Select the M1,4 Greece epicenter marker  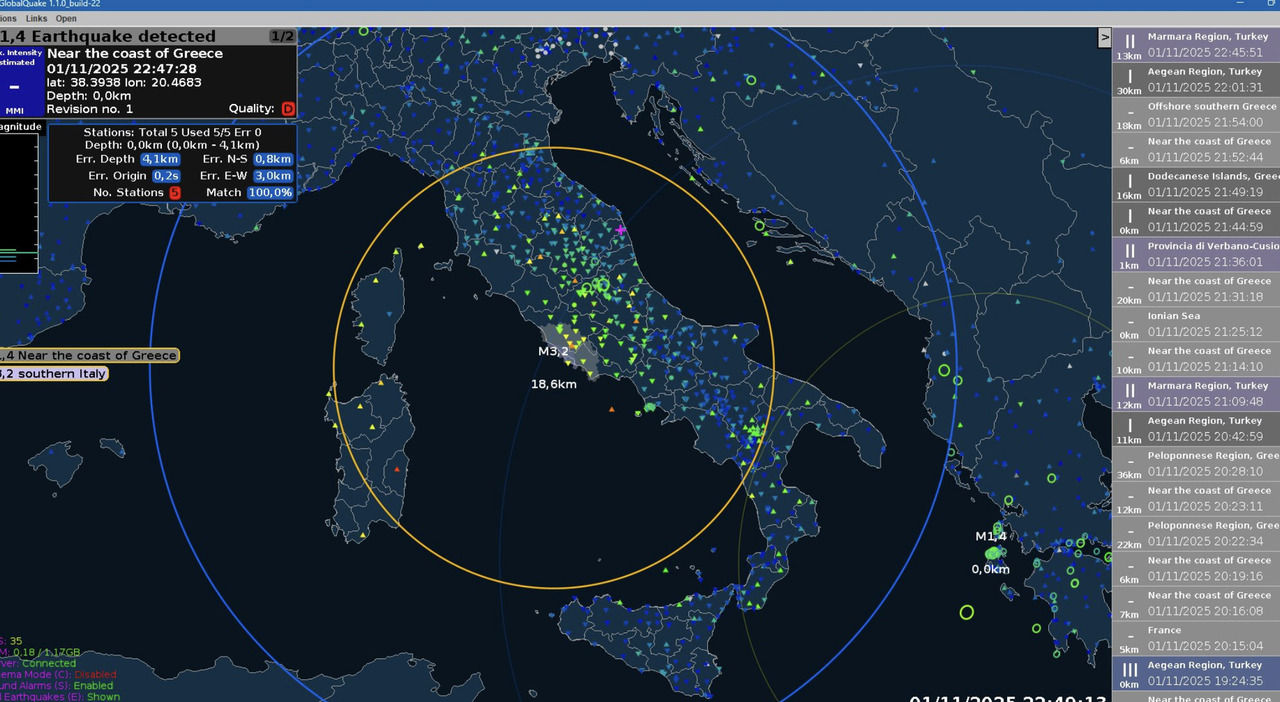[x=993, y=553]
